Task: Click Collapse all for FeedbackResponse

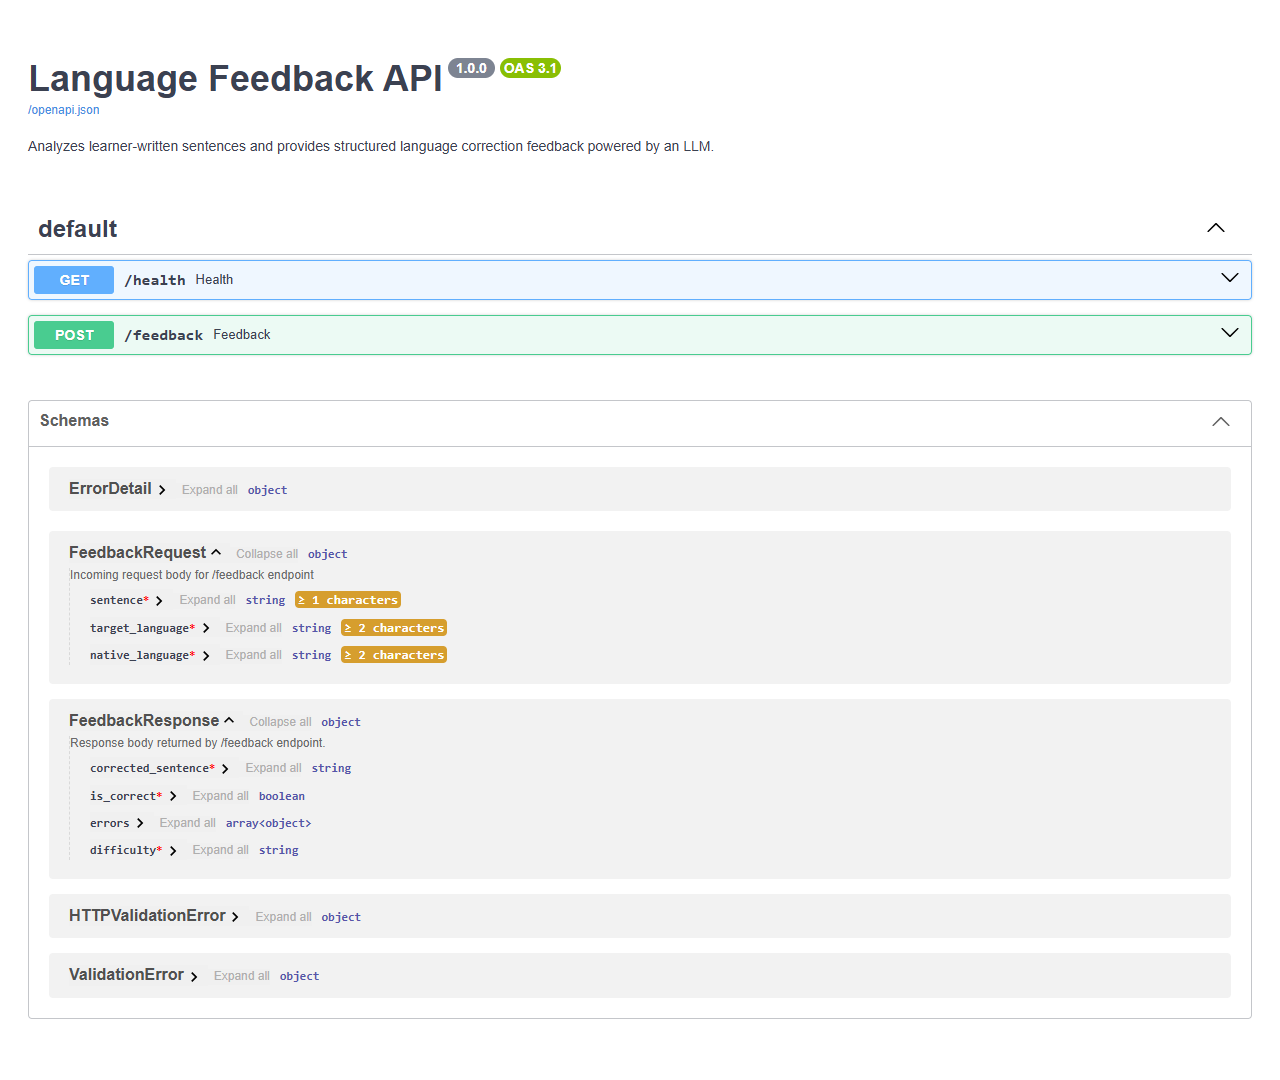Action: (x=280, y=722)
